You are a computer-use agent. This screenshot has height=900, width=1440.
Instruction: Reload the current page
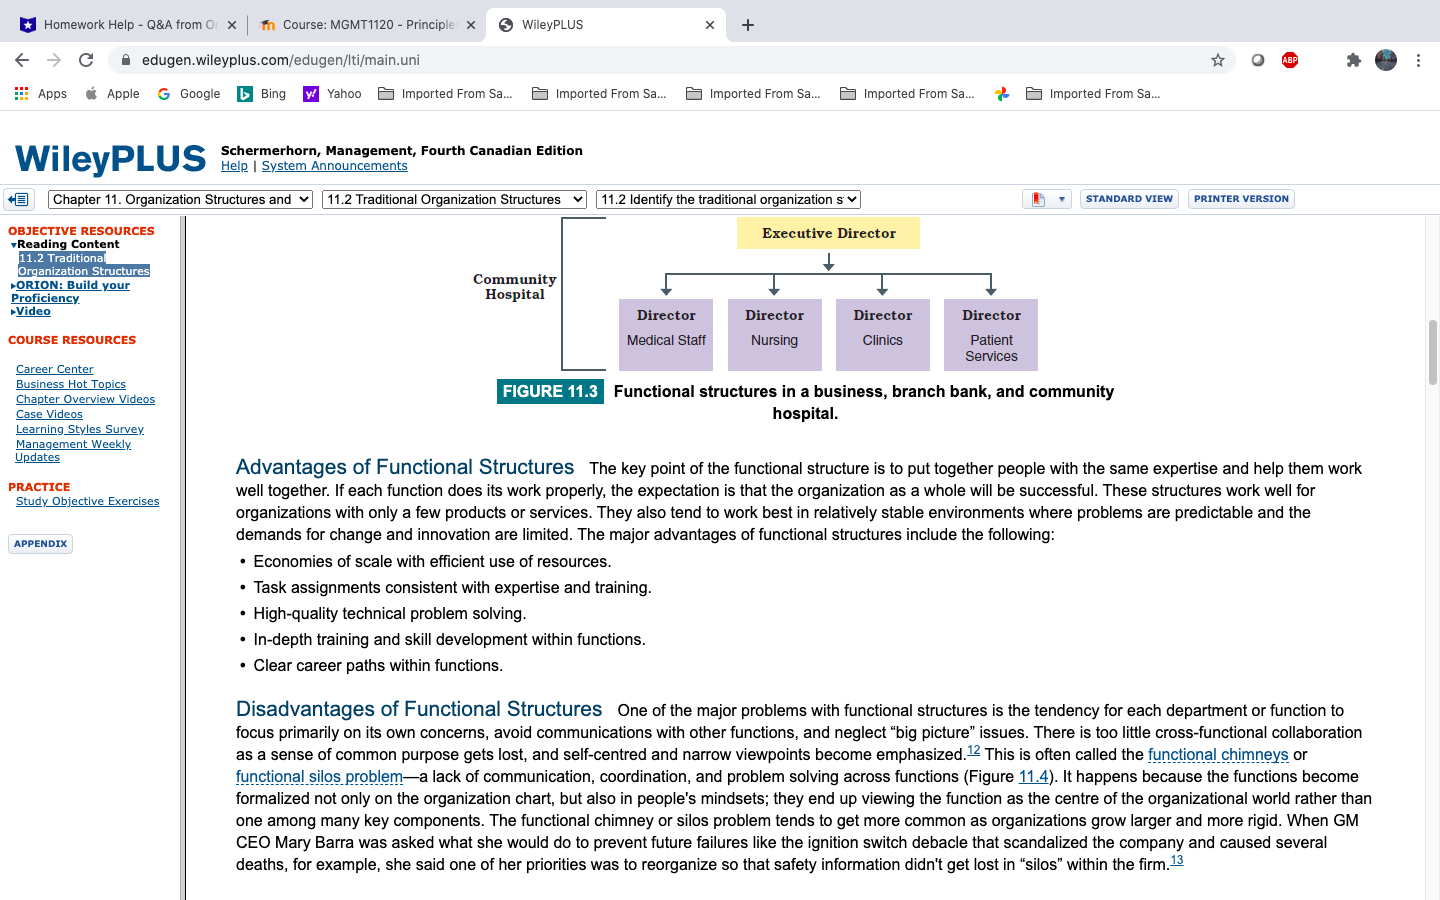pyautogui.click(x=86, y=60)
